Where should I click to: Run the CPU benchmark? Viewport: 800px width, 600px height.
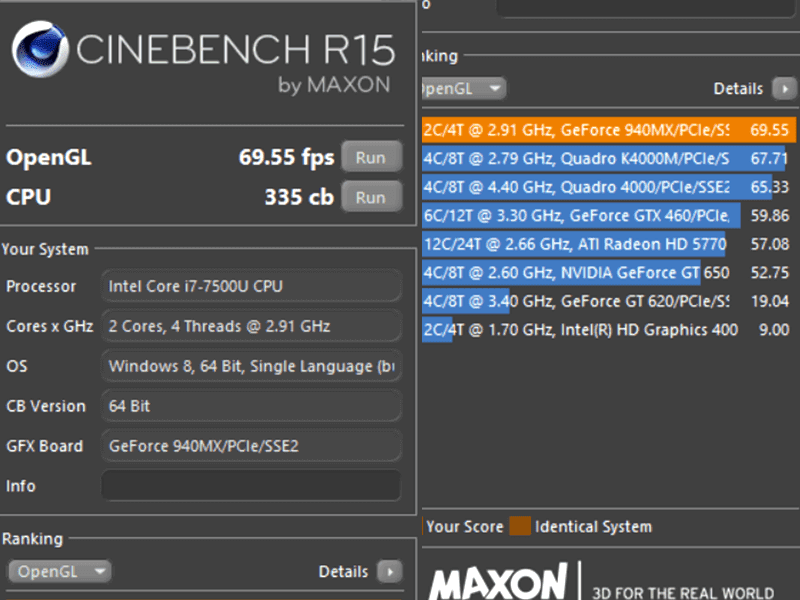pyautogui.click(x=371, y=197)
